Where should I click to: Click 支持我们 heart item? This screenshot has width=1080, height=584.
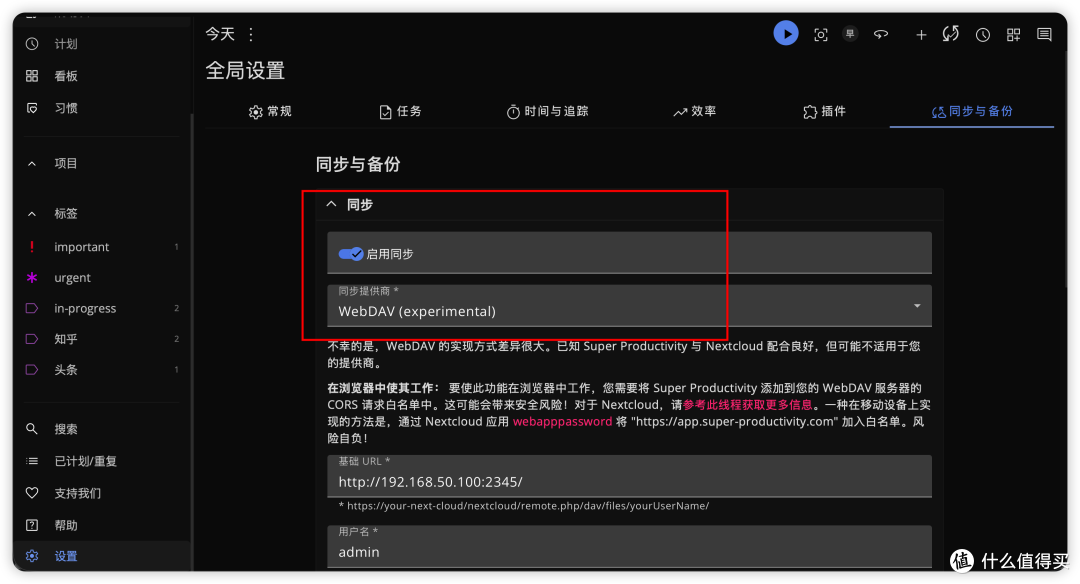[x=102, y=493]
